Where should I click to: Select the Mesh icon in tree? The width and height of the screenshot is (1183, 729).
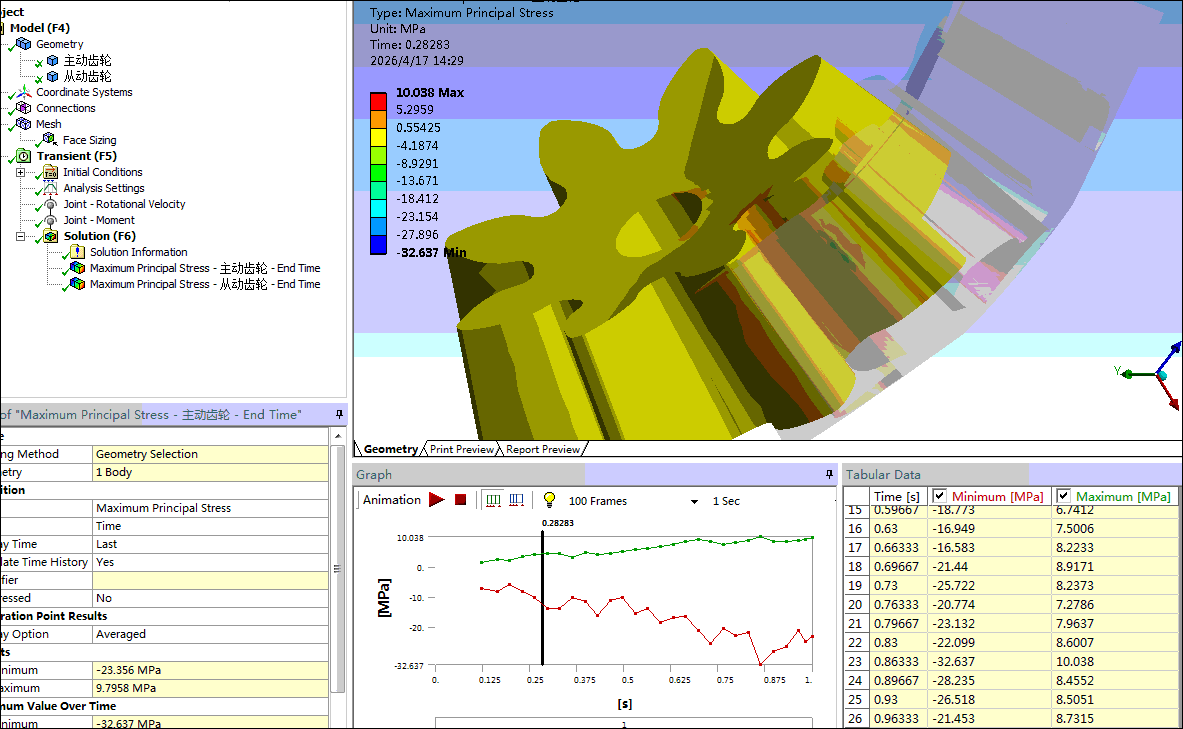[24, 124]
